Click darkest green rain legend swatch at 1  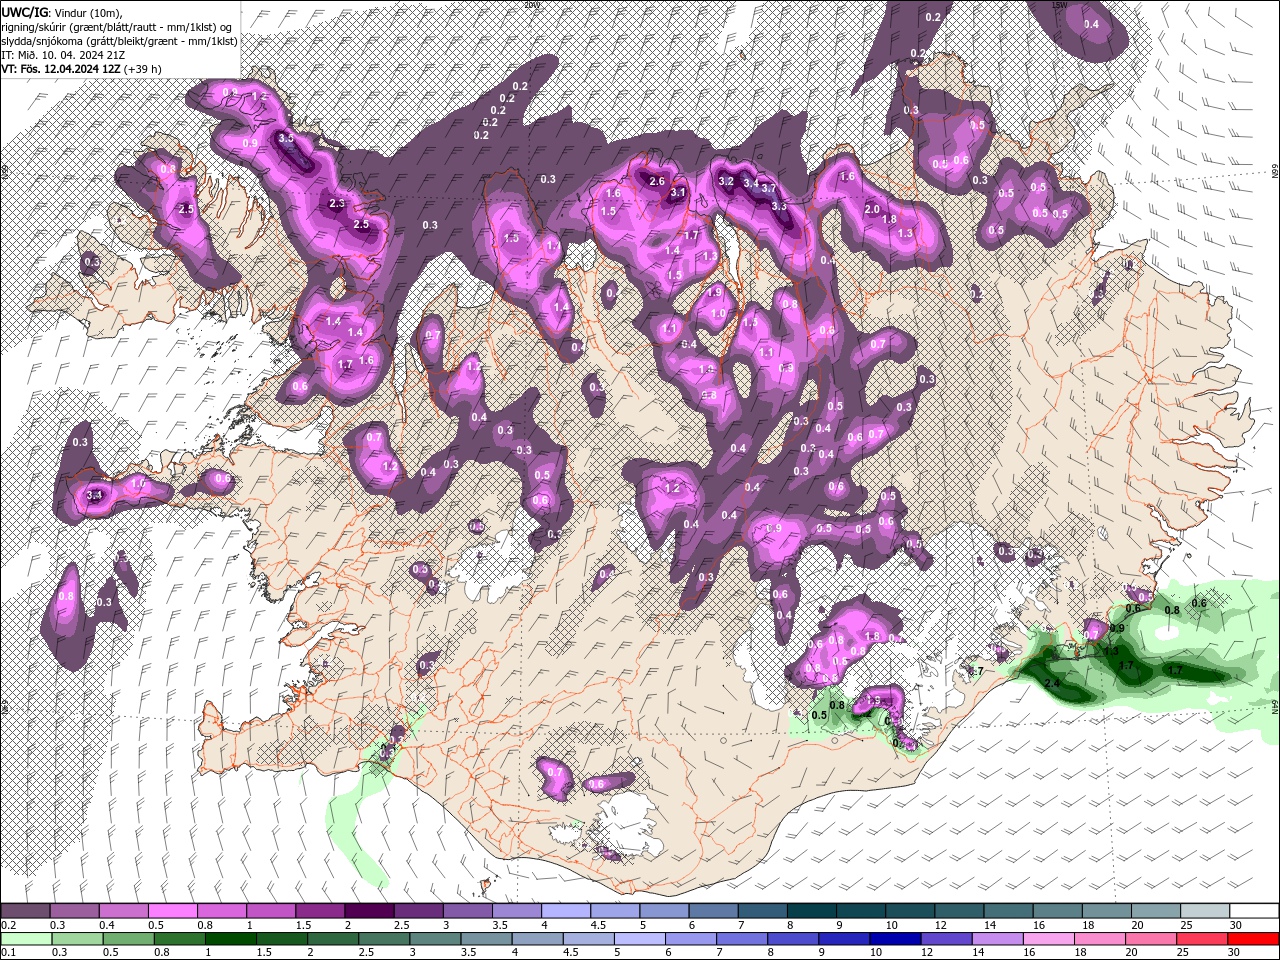230,940
